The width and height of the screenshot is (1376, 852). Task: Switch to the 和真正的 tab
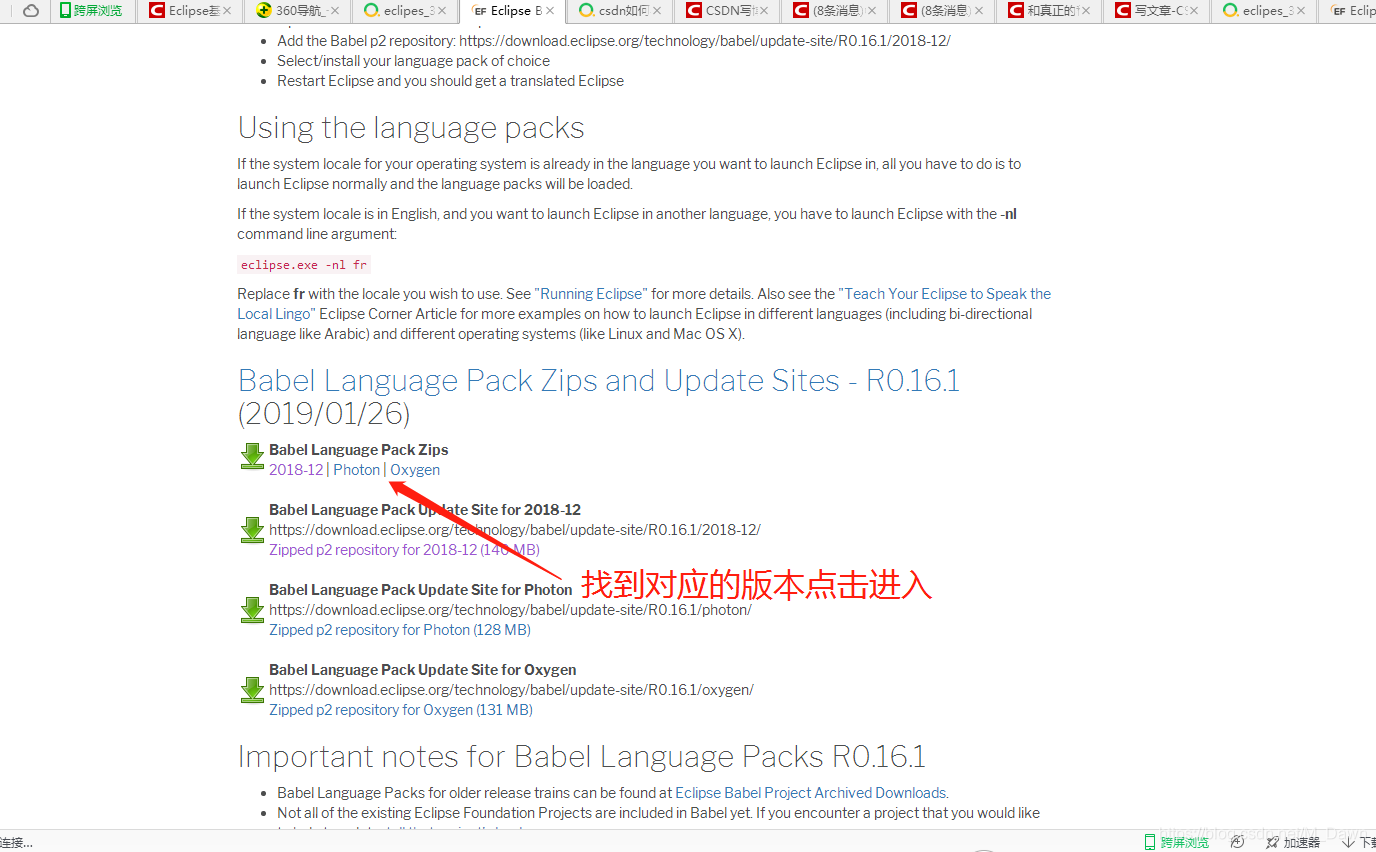(x=1051, y=11)
